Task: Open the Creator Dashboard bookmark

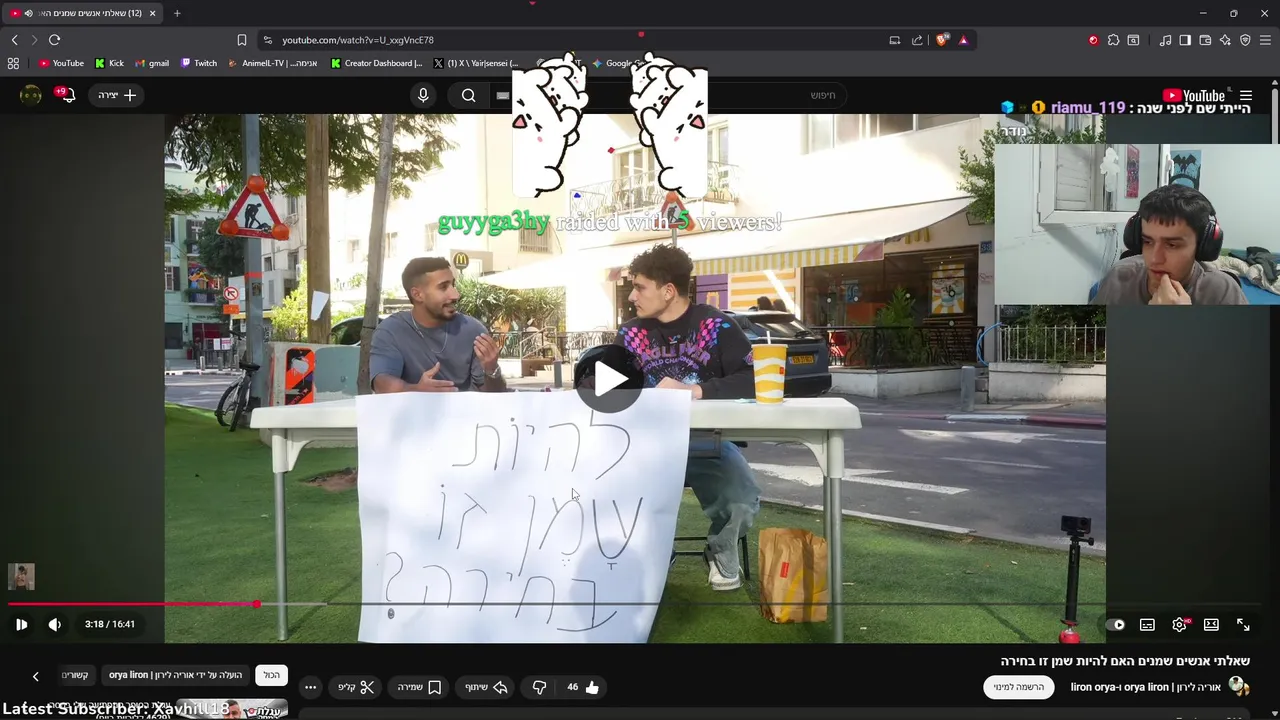Action: coord(376,63)
